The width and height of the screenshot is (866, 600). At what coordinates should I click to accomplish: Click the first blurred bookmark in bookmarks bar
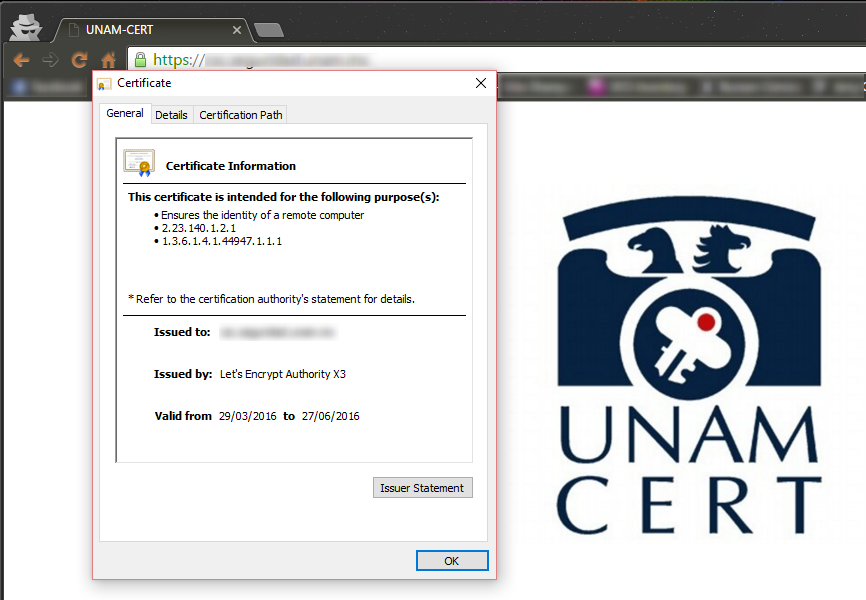pyautogui.click(x=47, y=87)
